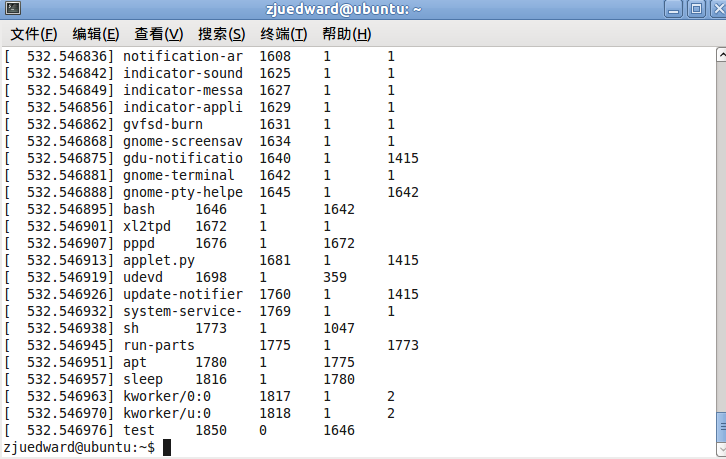Click the text kworker/u:0

[167, 414]
